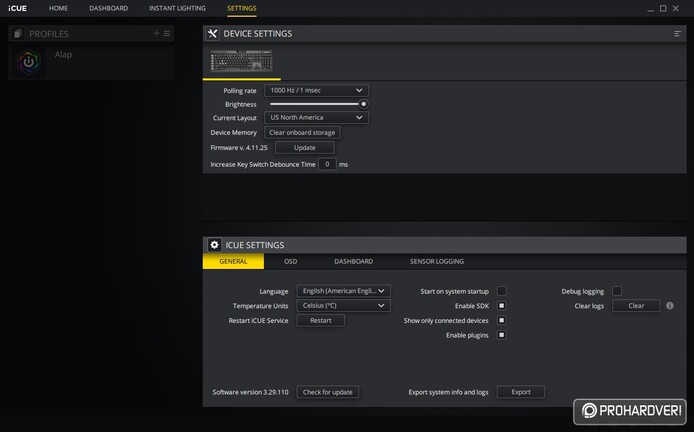694x432 pixels.
Task: Maximize the iCUE window
Action: point(663,8)
